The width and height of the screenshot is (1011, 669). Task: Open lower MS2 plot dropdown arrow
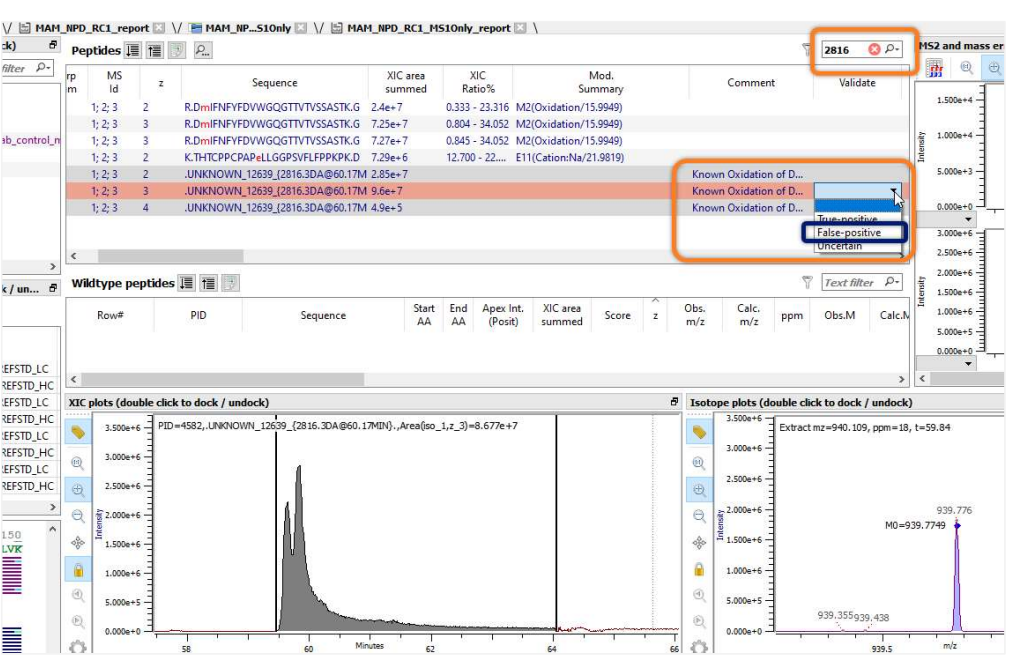click(x=968, y=364)
